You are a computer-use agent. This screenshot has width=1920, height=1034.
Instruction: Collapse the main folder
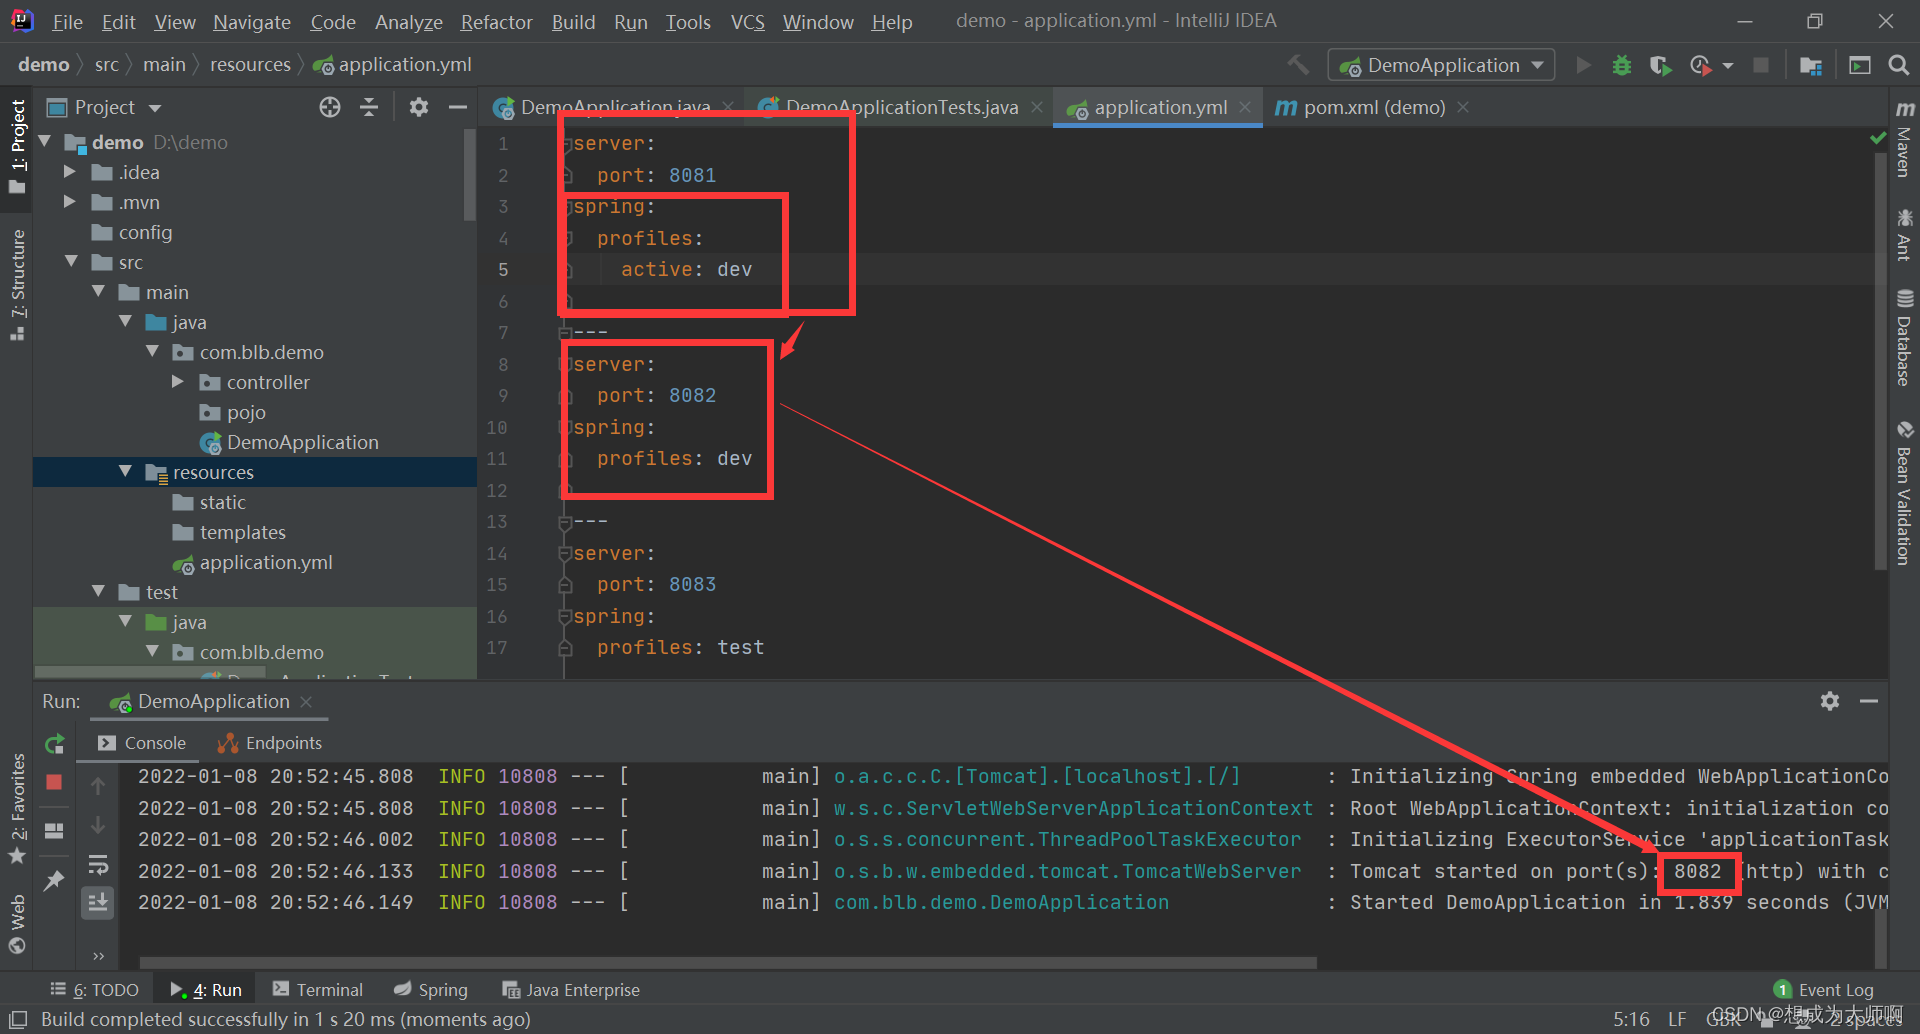(x=98, y=292)
